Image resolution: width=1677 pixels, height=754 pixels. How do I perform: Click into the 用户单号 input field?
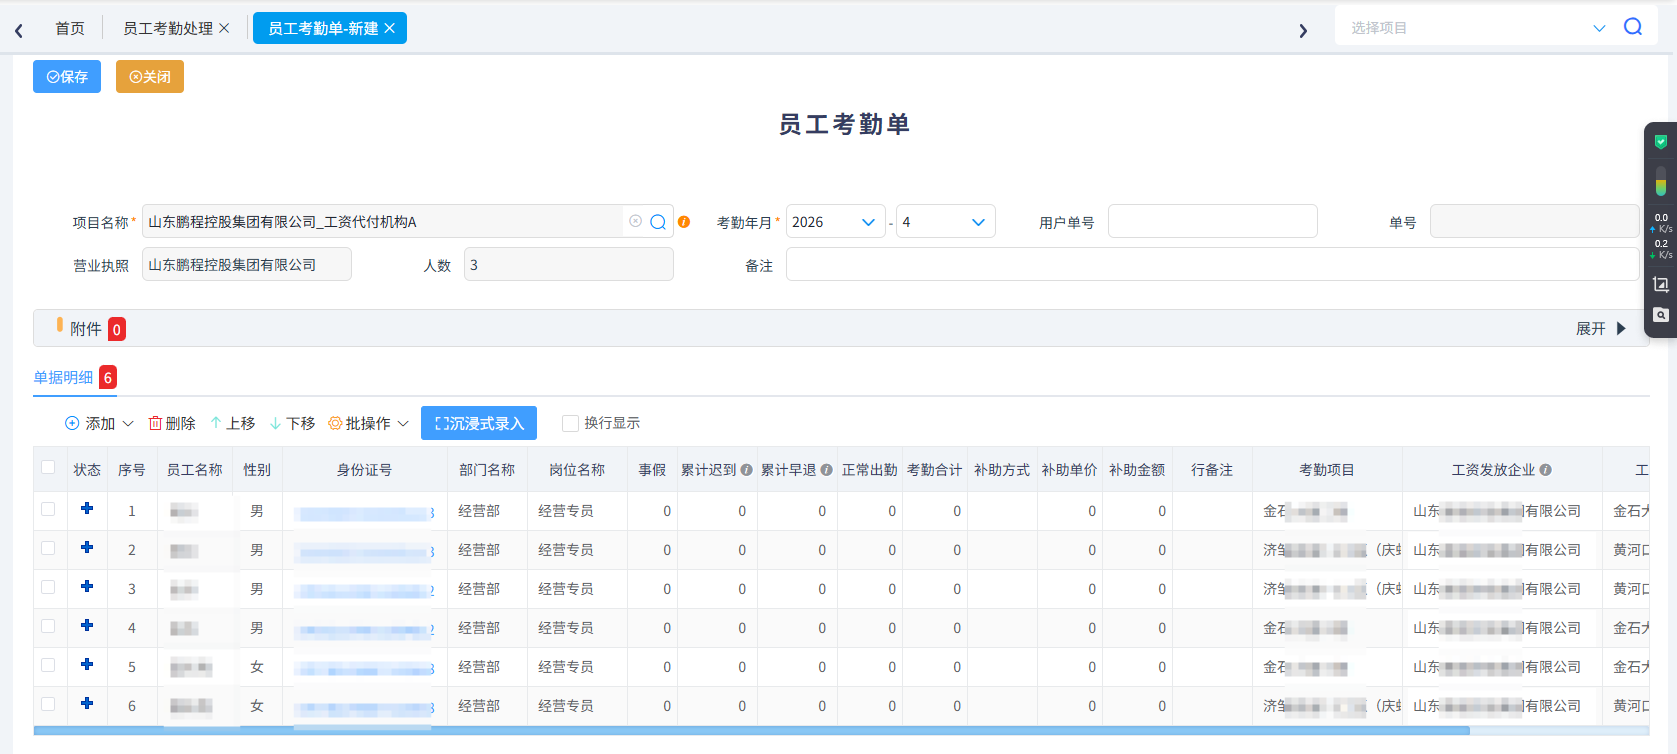(x=1212, y=222)
